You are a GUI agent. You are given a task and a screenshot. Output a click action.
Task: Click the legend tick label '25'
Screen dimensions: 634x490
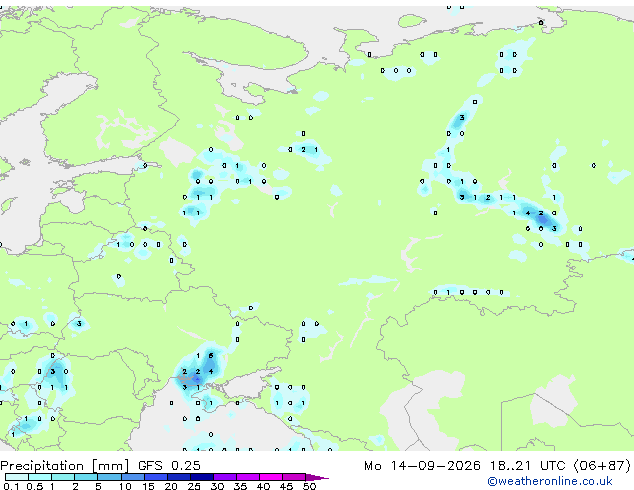point(194,486)
